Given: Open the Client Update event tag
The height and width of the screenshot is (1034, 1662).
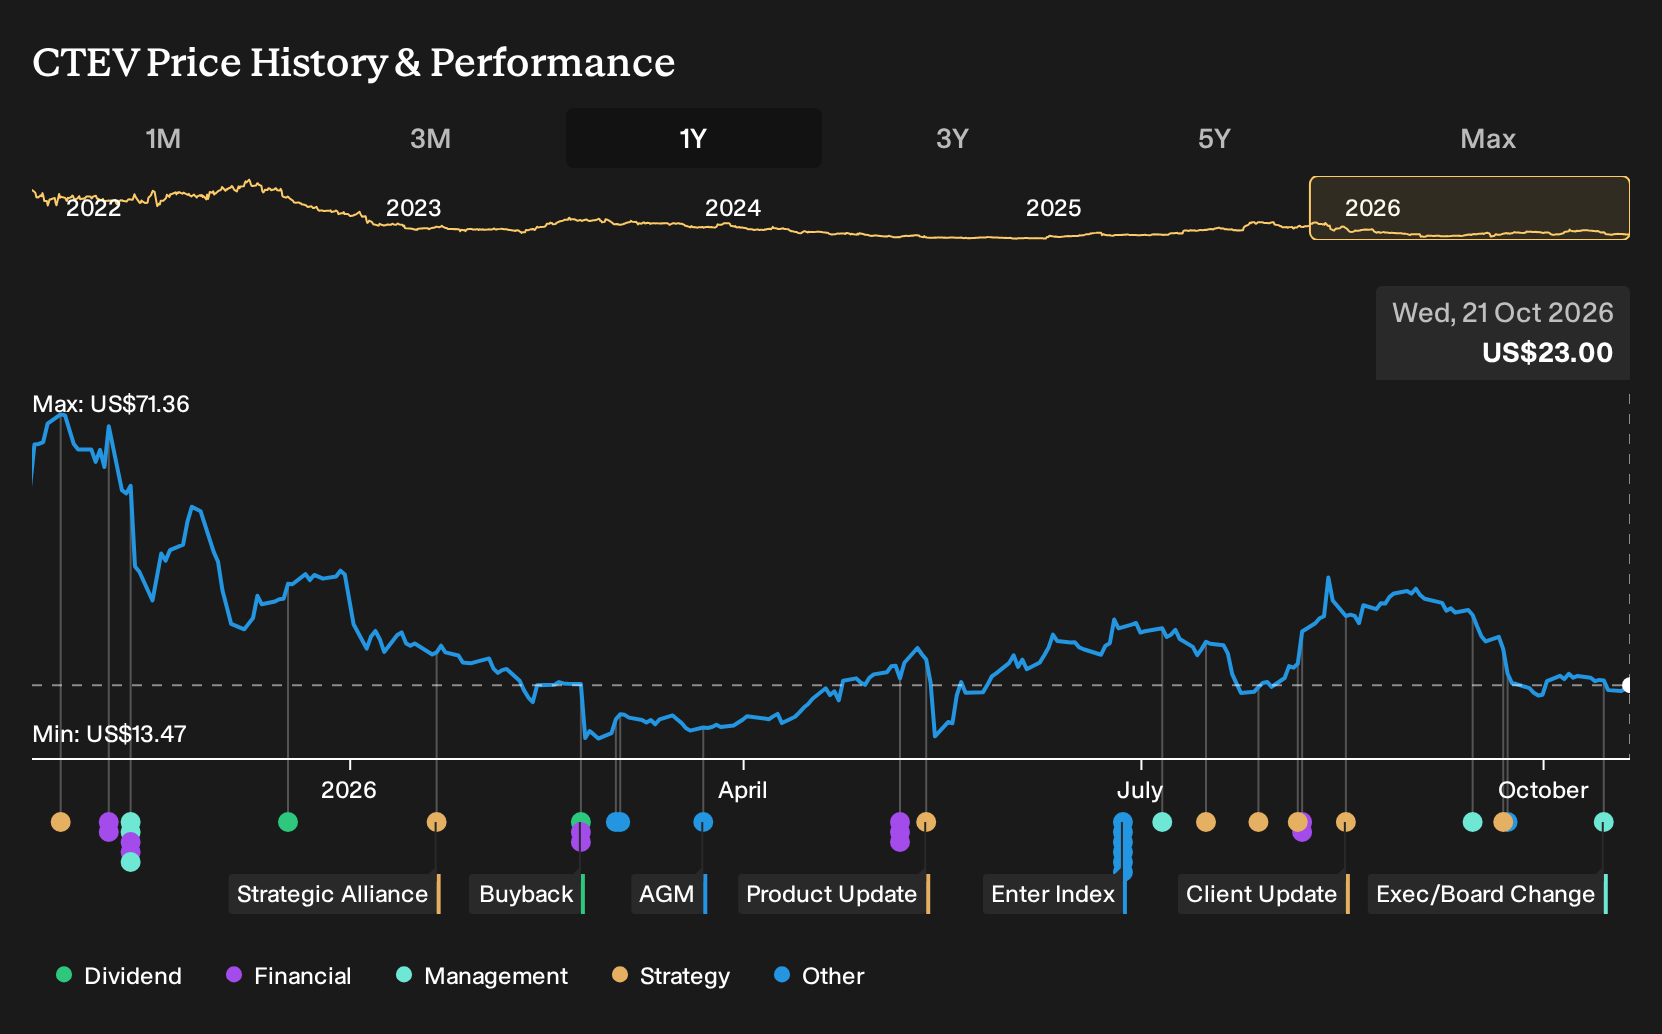Looking at the screenshot, I should [1264, 894].
